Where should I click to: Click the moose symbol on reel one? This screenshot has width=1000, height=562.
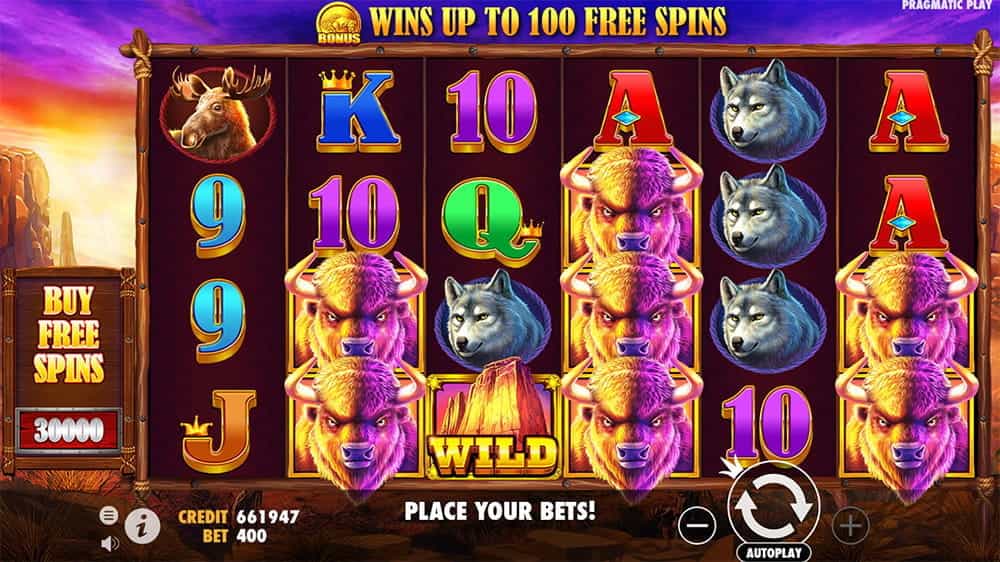218,112
